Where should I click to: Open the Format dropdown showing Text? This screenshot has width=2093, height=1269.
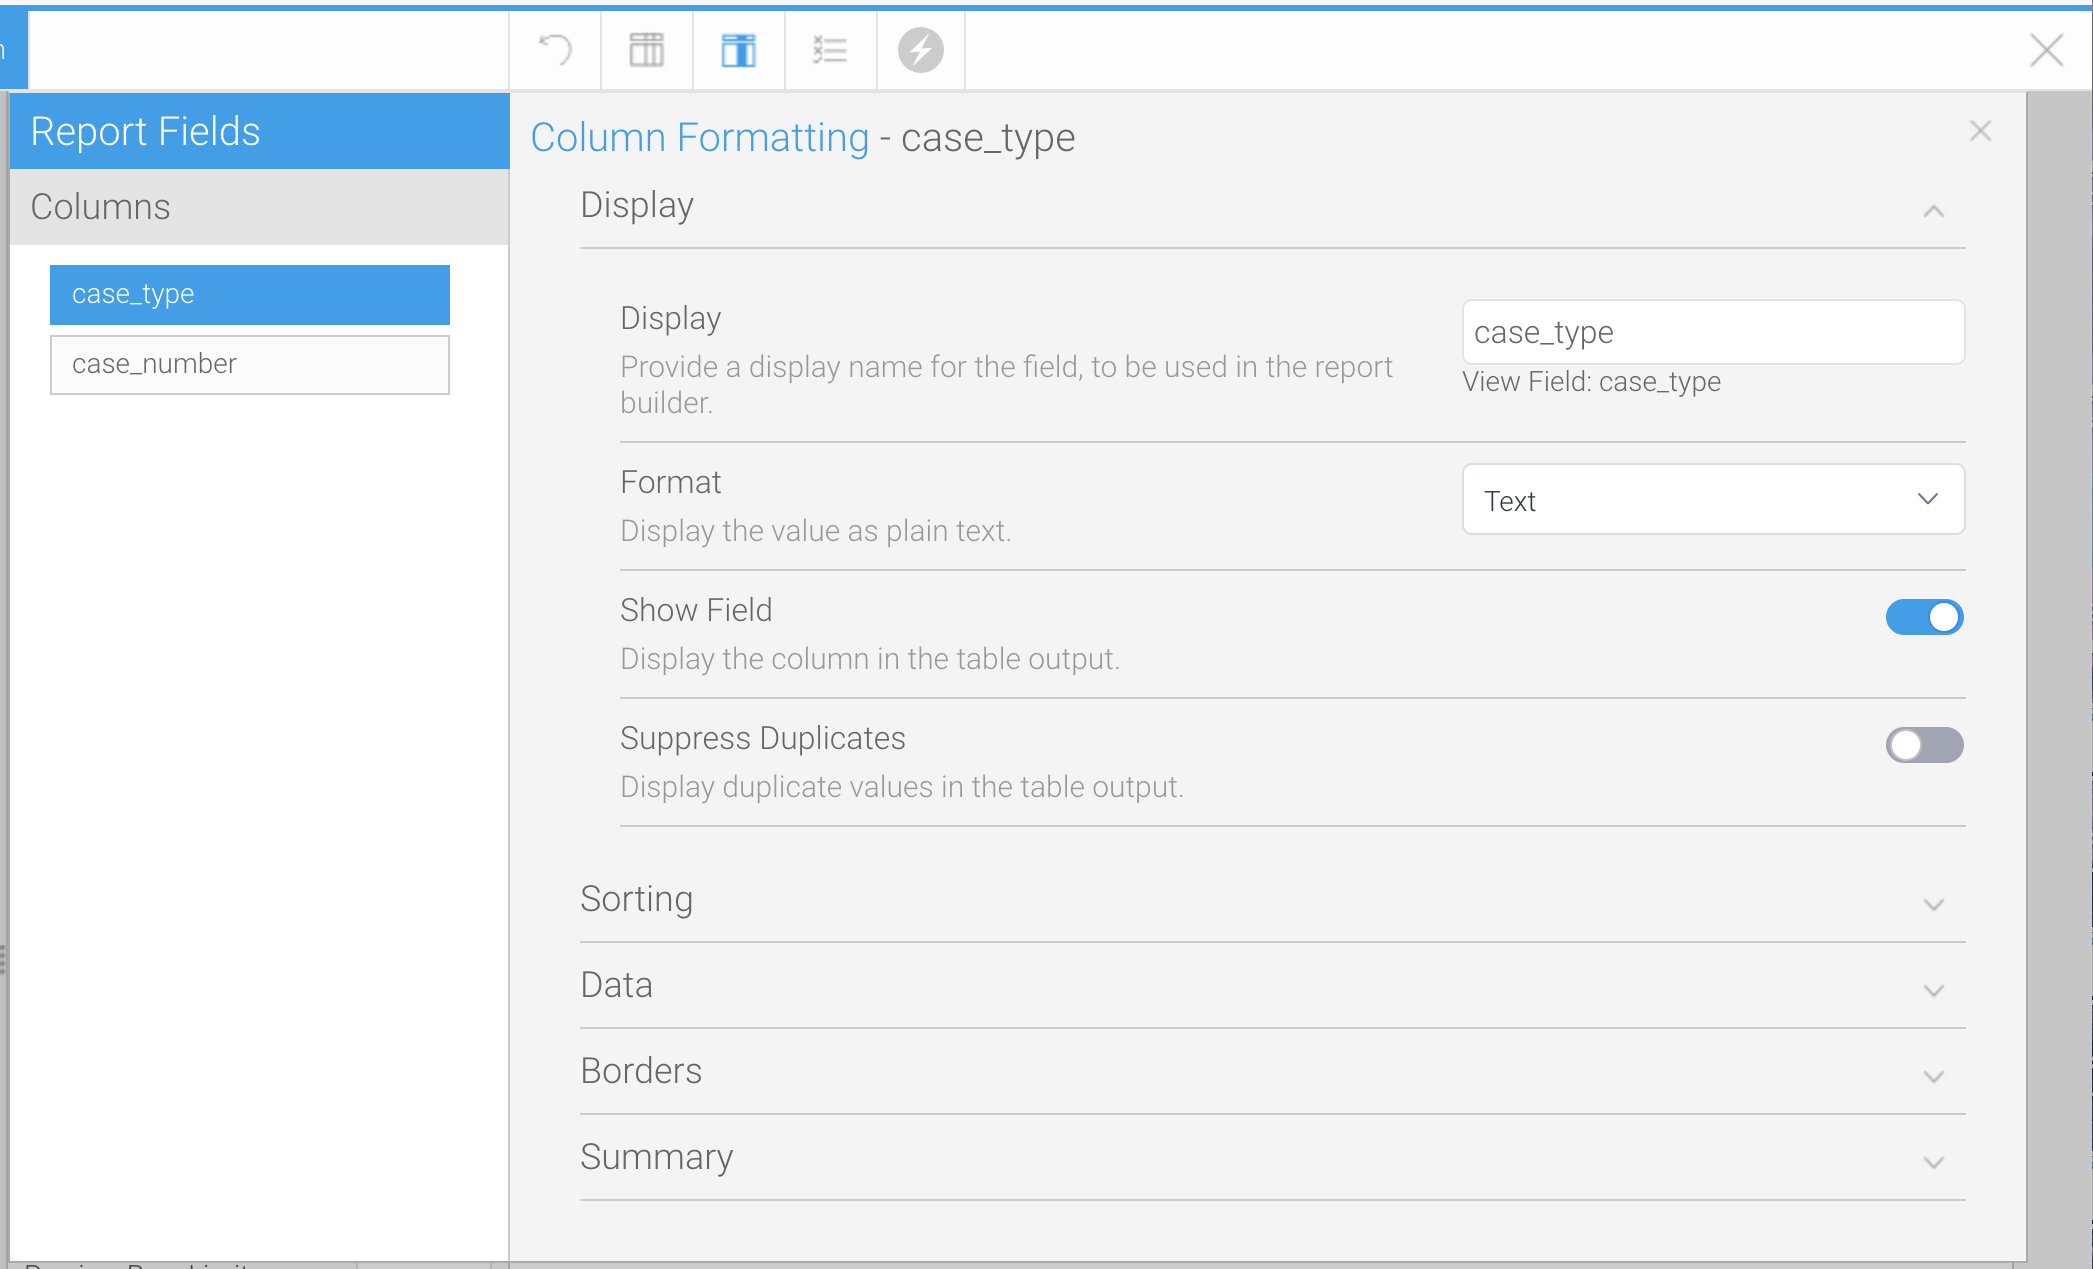(x=1712, y=499)
